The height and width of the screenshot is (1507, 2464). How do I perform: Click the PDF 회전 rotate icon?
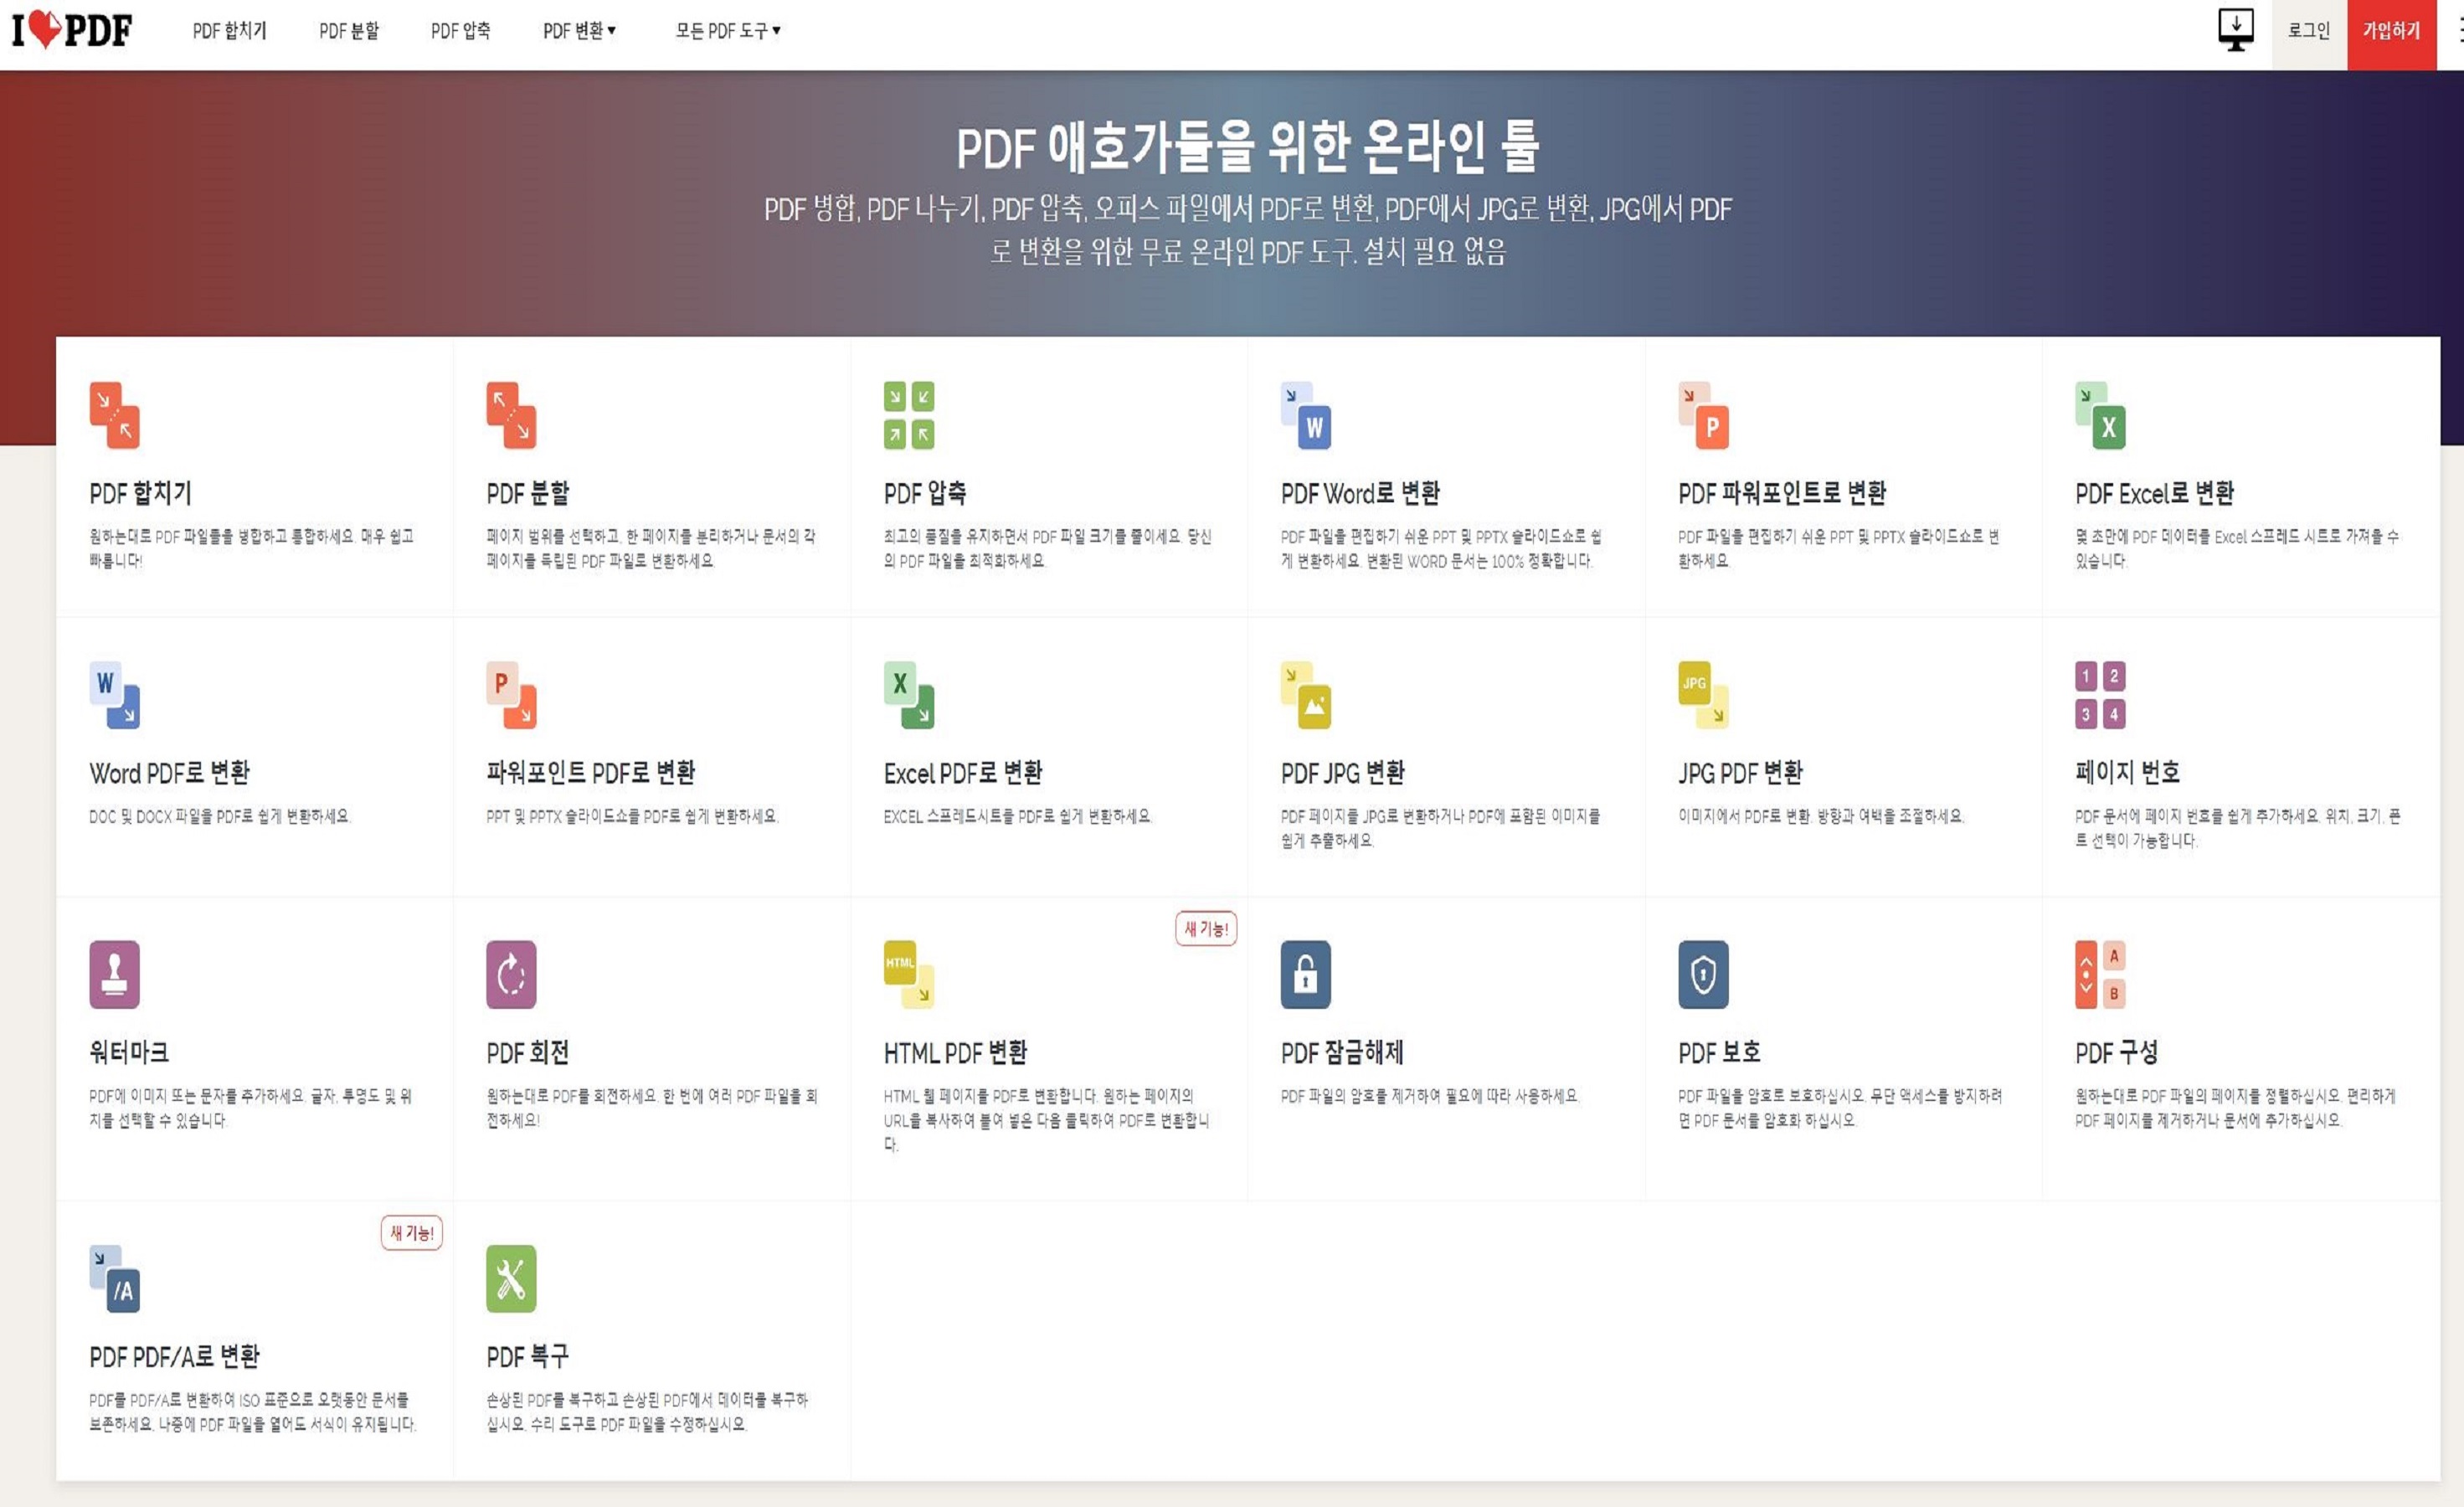(x=511, y=974)
